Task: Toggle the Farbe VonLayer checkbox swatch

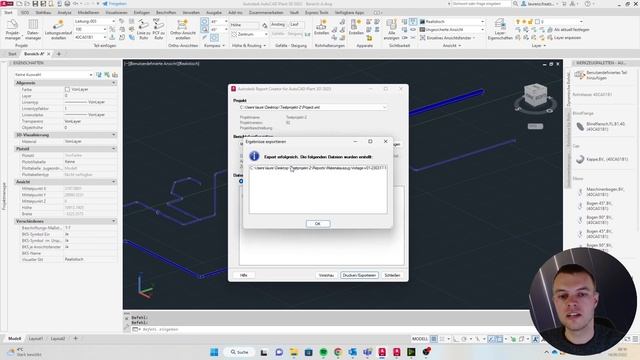Action: coord(67,89)
